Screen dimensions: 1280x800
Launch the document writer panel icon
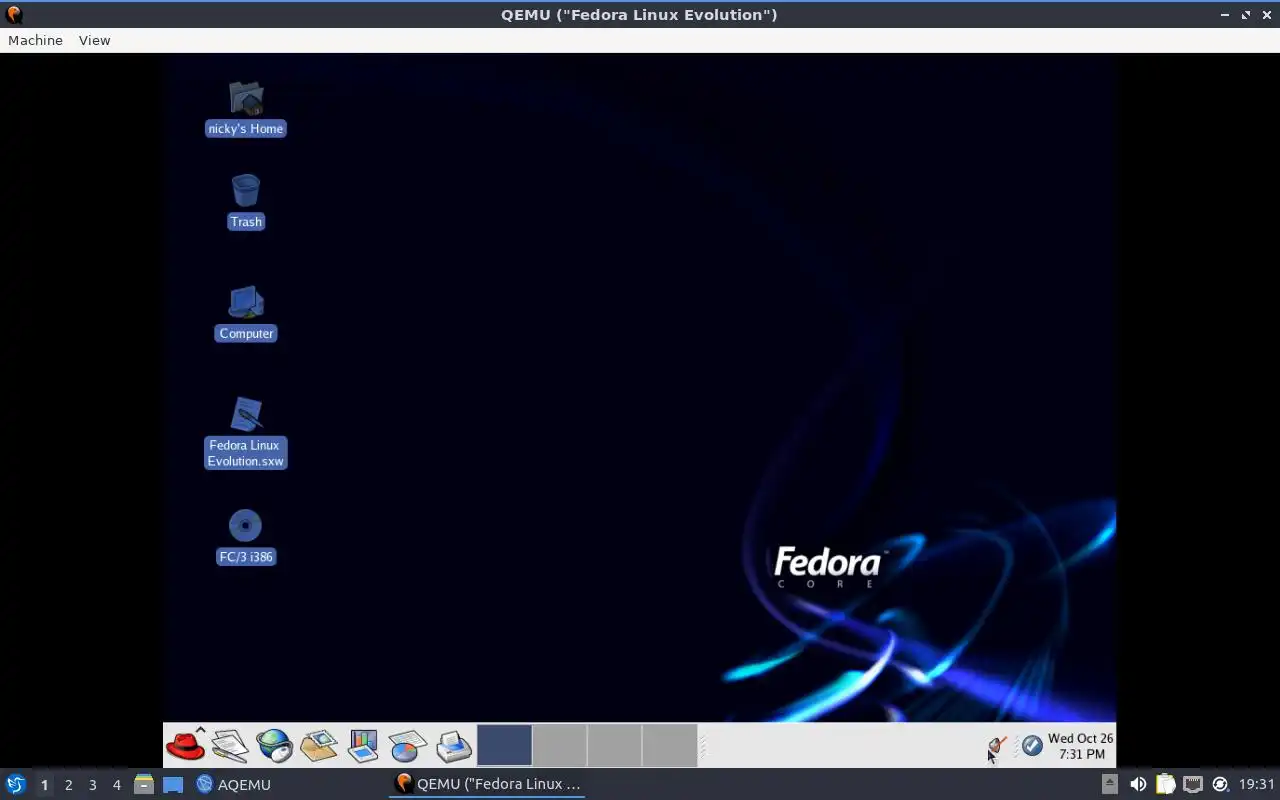pos(230,745)
